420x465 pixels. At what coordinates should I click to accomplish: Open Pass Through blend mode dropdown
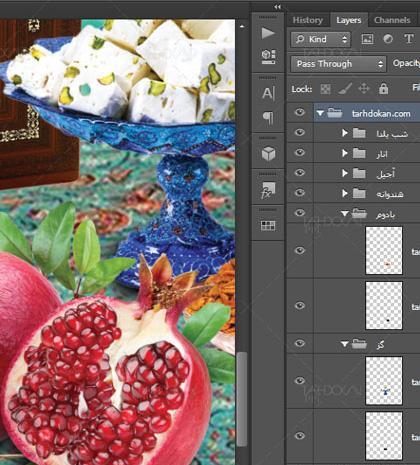338,64
